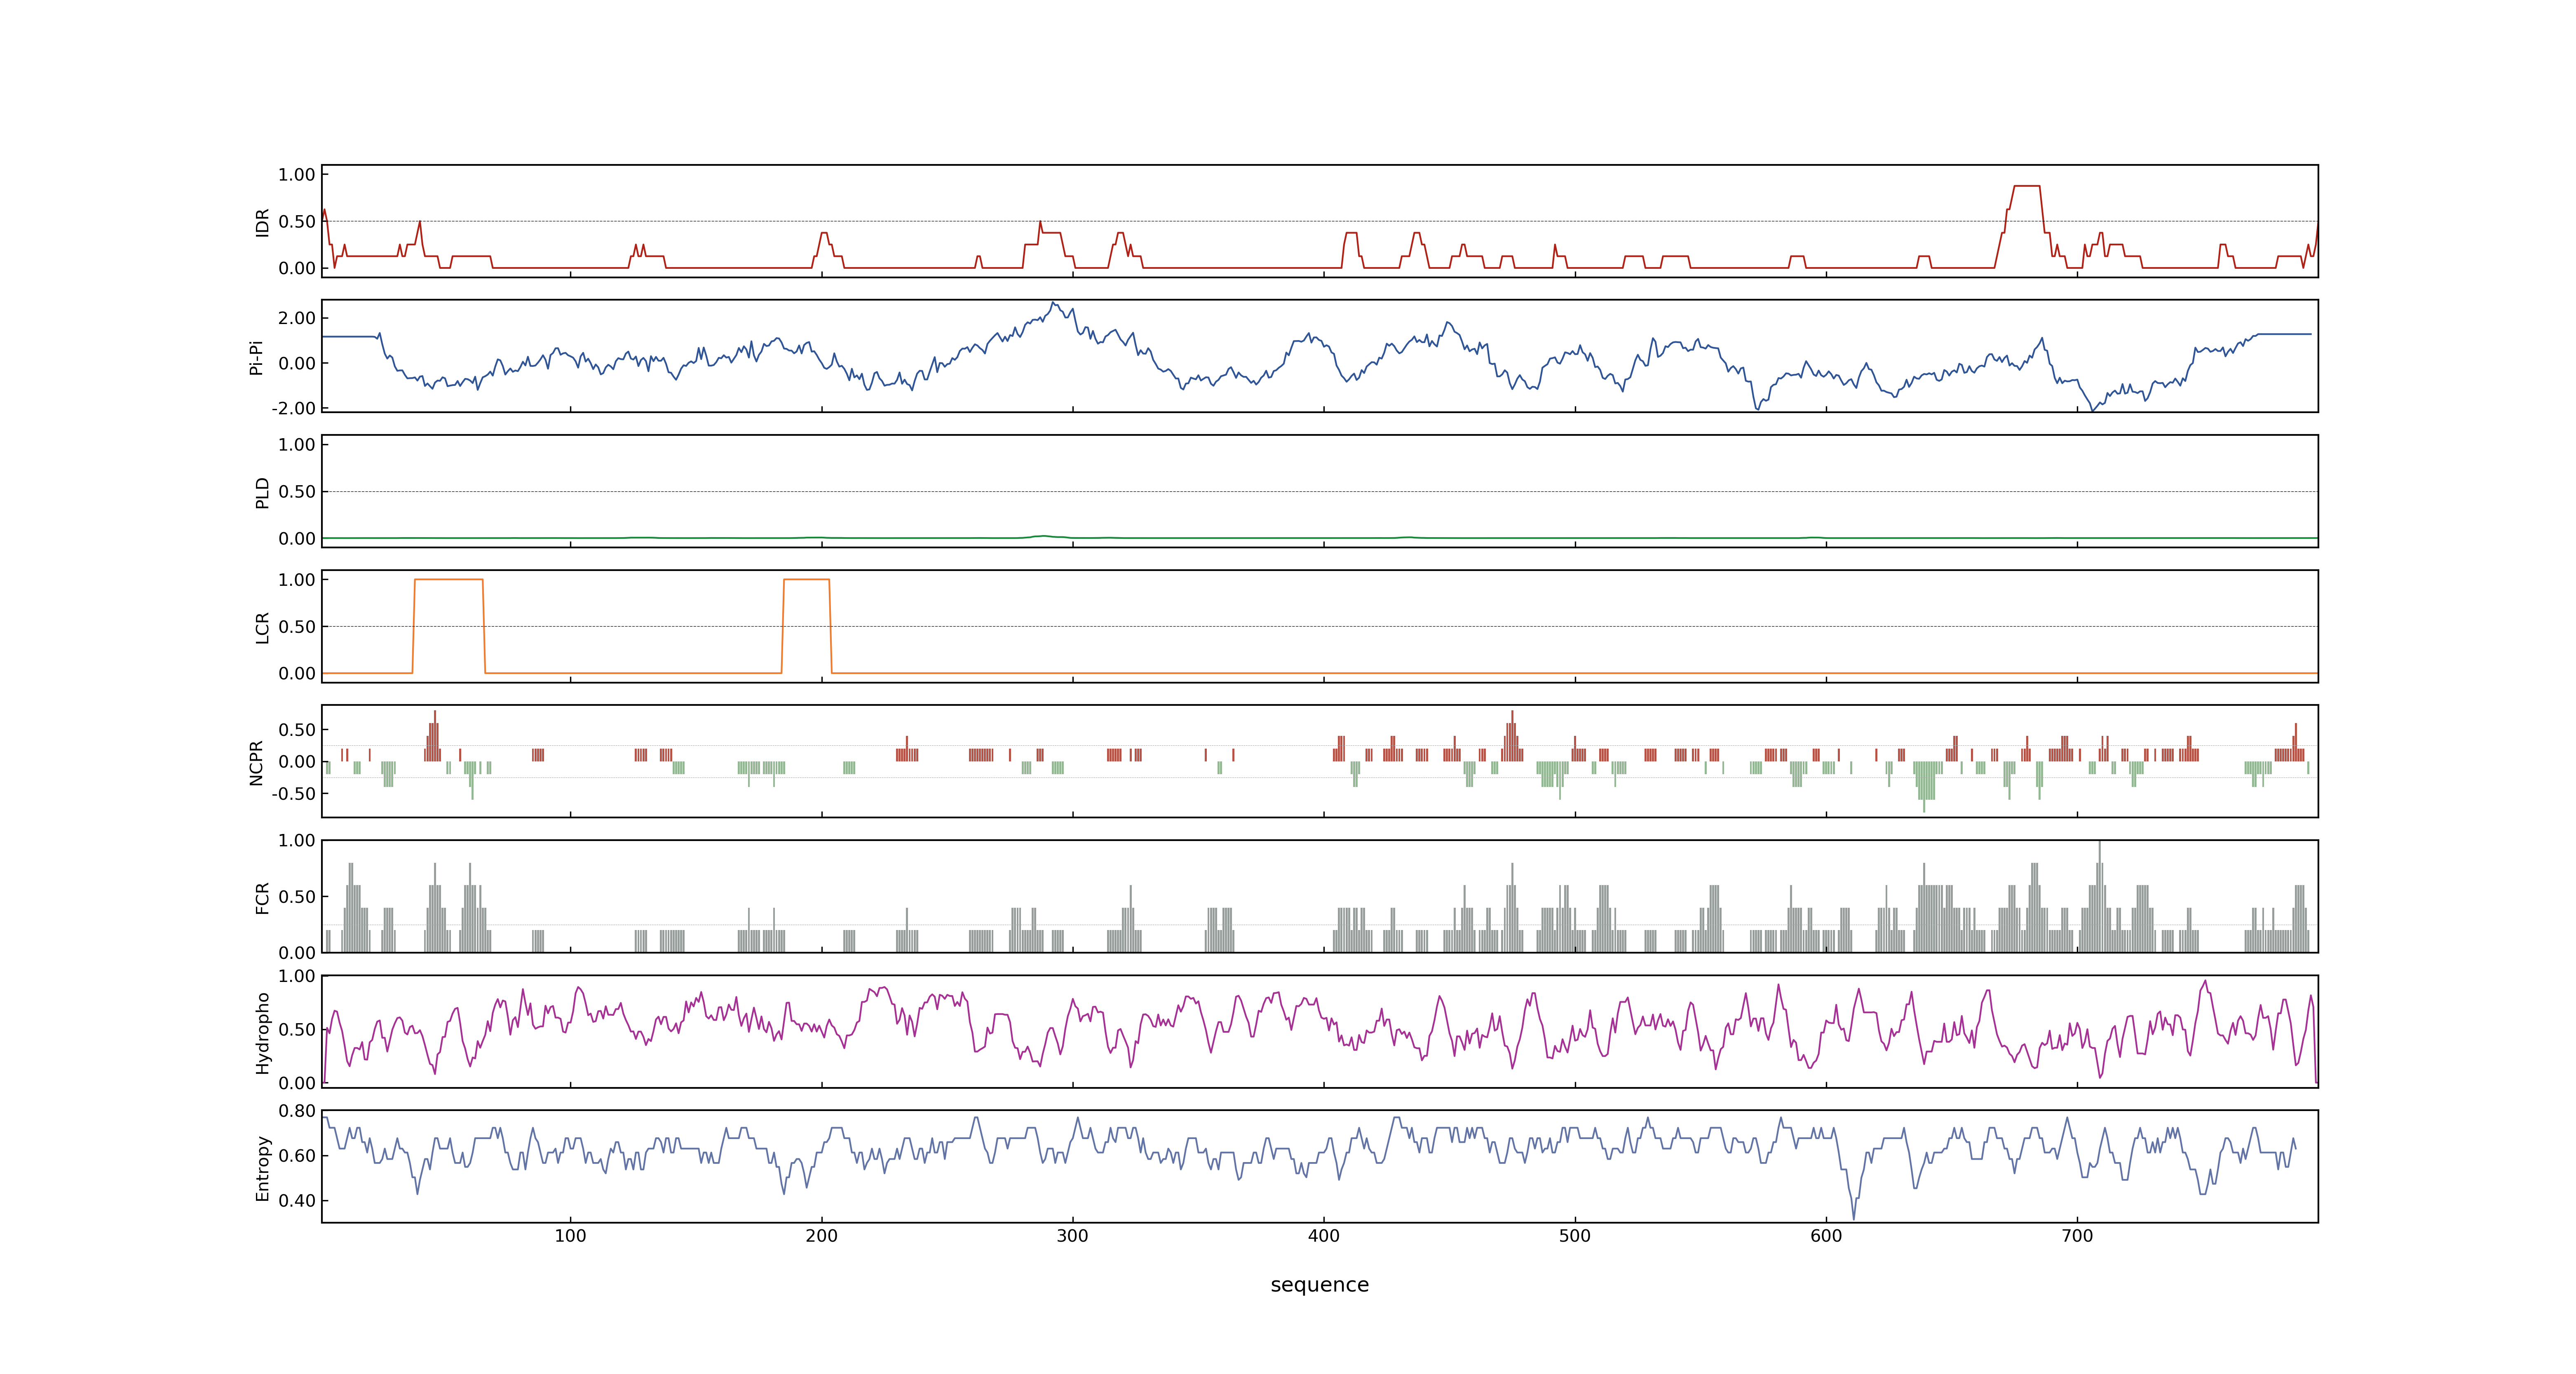Click the IDR axis label
This screenshot has height=1374, width=2576.
262,222
